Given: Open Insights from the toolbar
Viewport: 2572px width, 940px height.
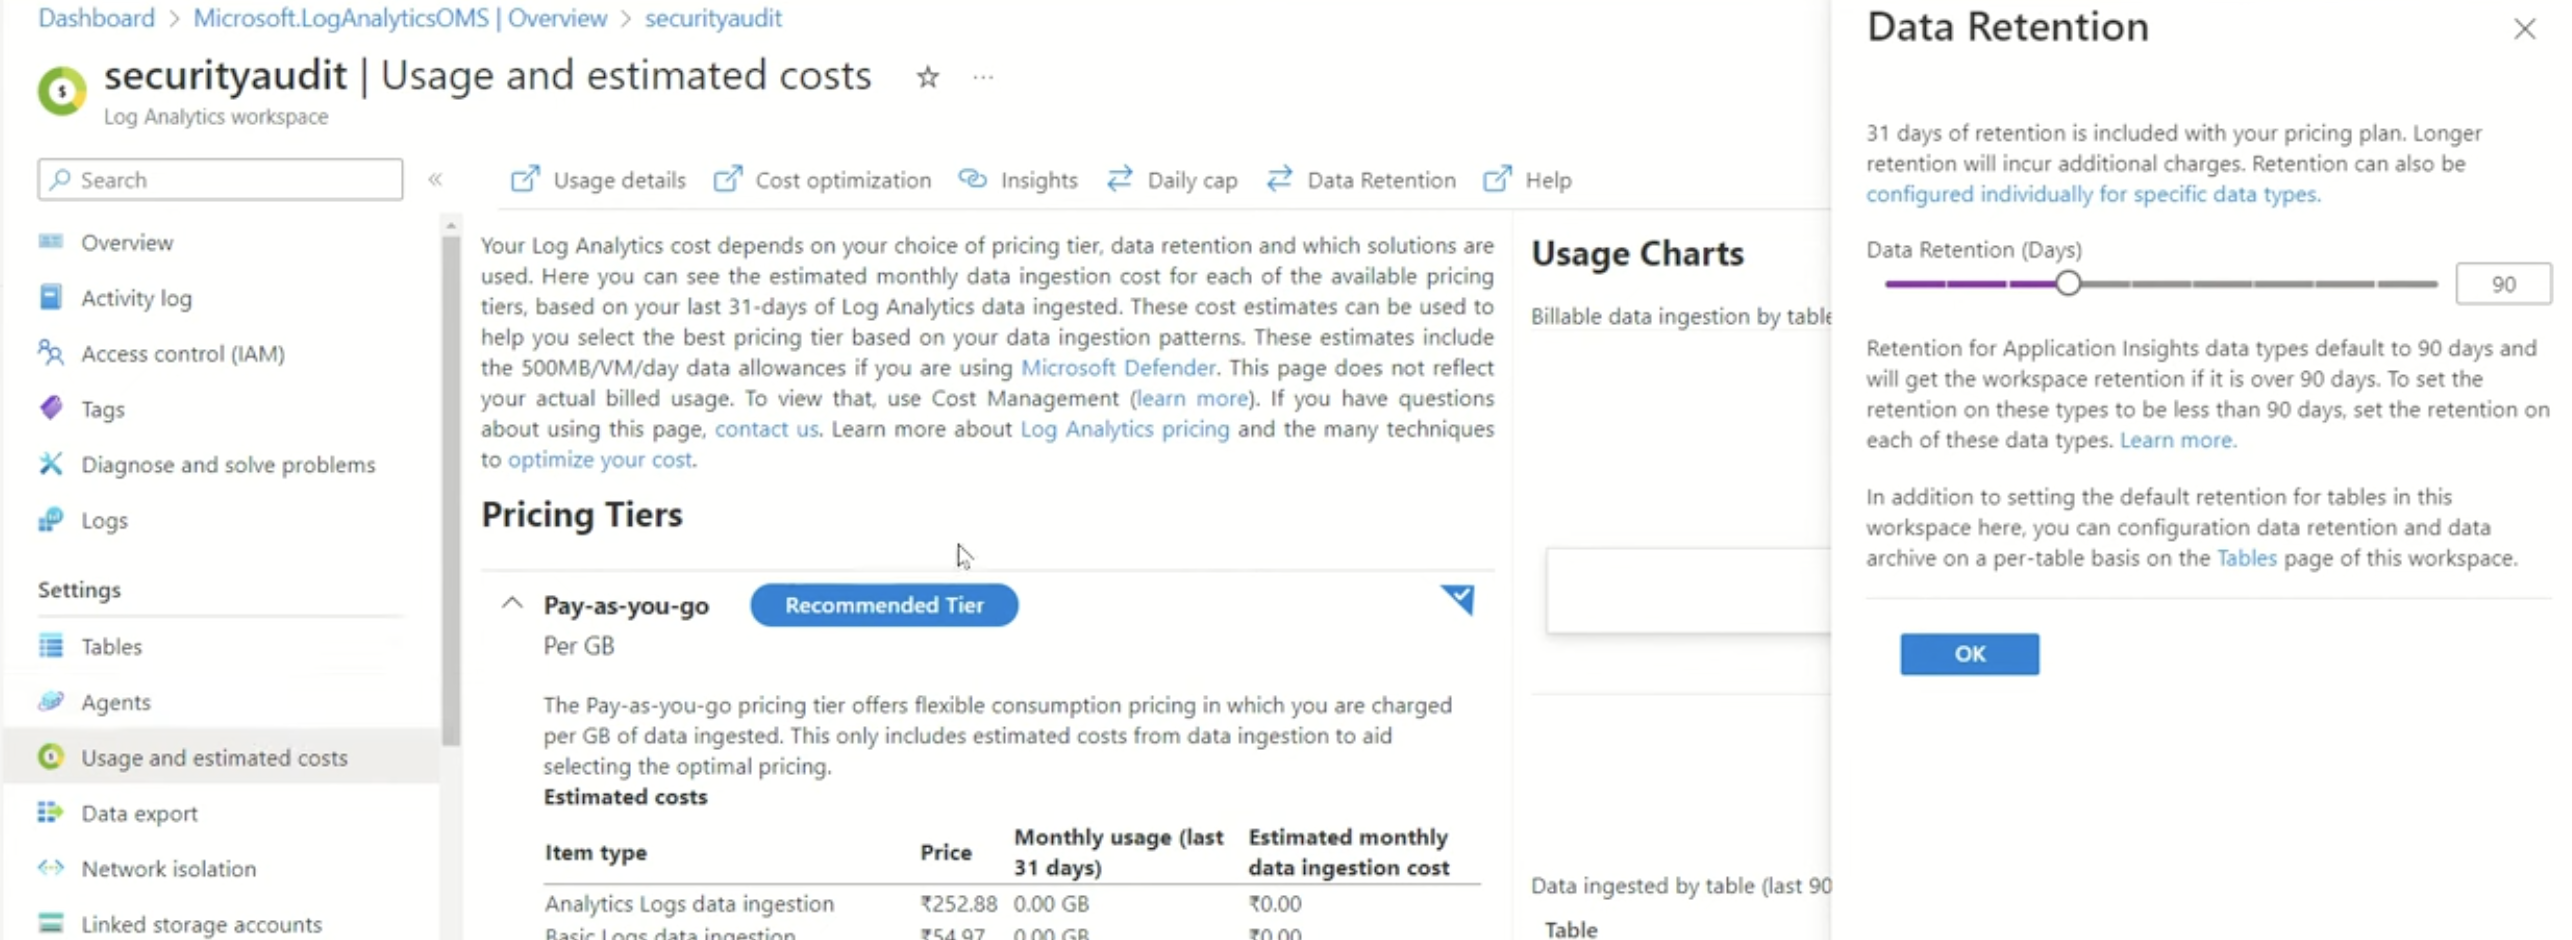Looking at the screenshot, I should pyautogui.click(x=1018, y=180).
